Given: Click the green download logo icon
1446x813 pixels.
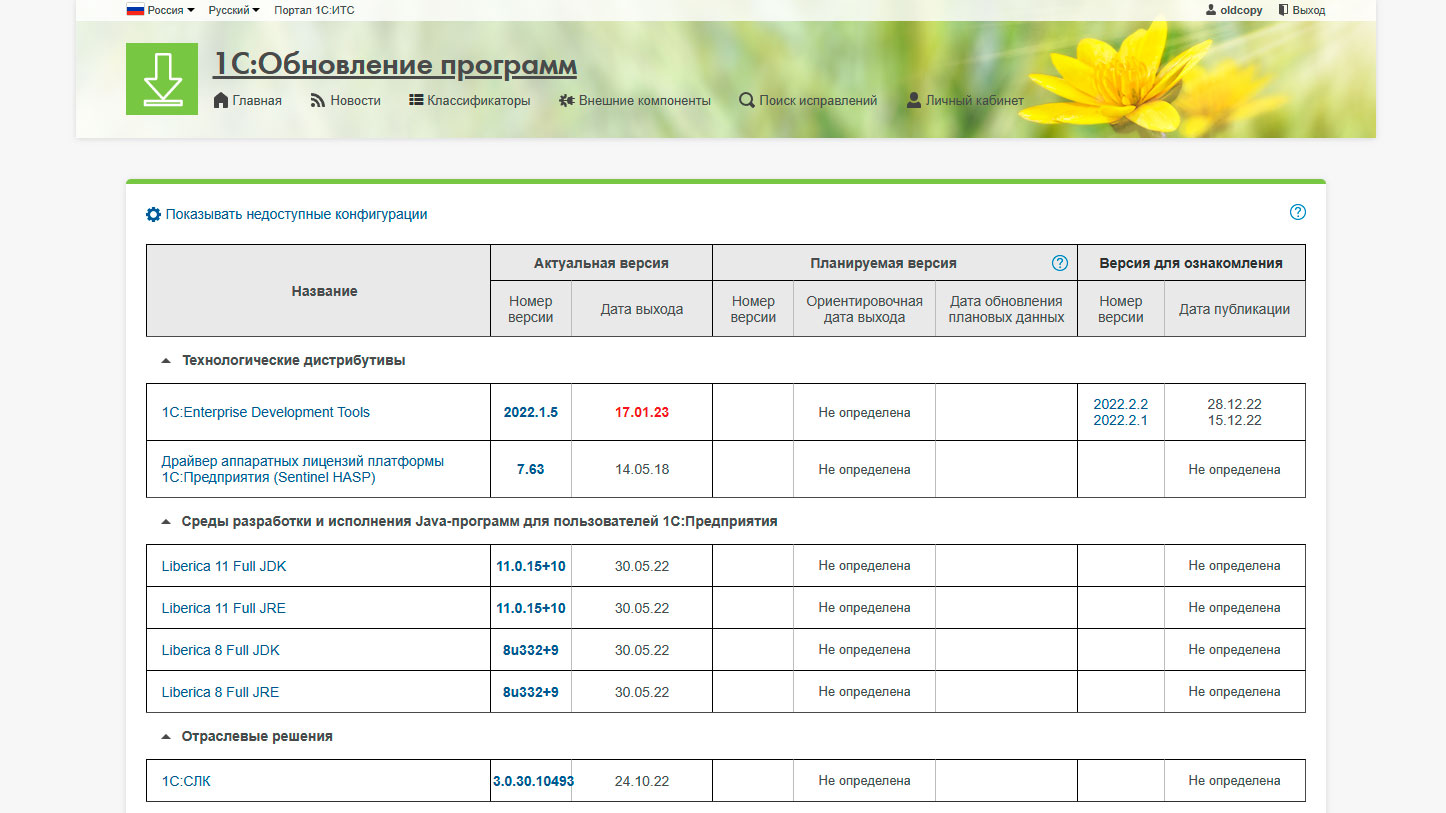Looking at the screenshot, I should (161, 79).
